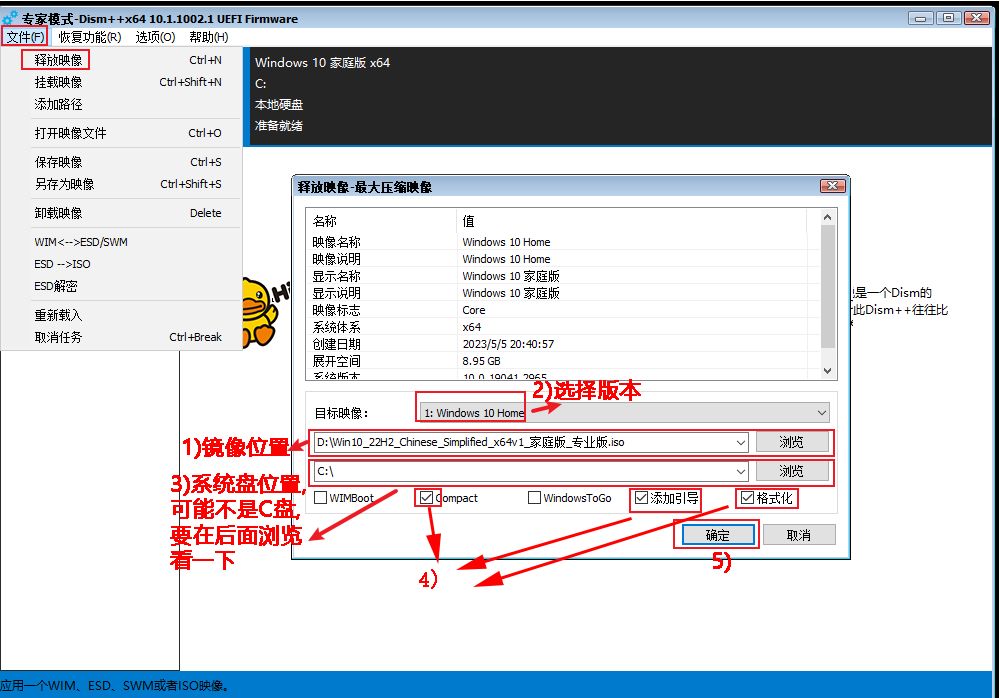Click the Dism++ gear app icon in title bar
This screenshot has width=1000, height=698.
pos(12,18)
